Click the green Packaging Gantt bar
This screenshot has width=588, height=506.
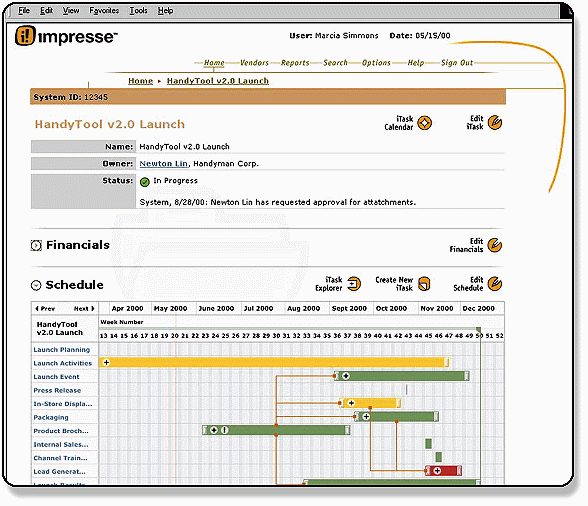397,416
